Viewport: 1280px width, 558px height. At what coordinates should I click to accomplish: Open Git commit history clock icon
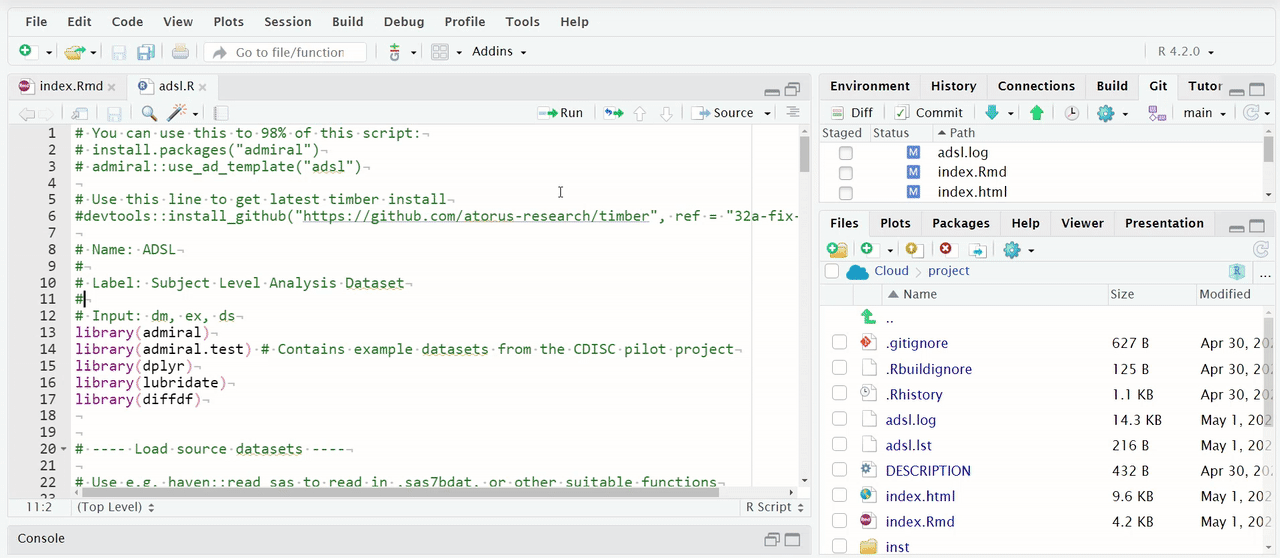[x=1071, y=113]
